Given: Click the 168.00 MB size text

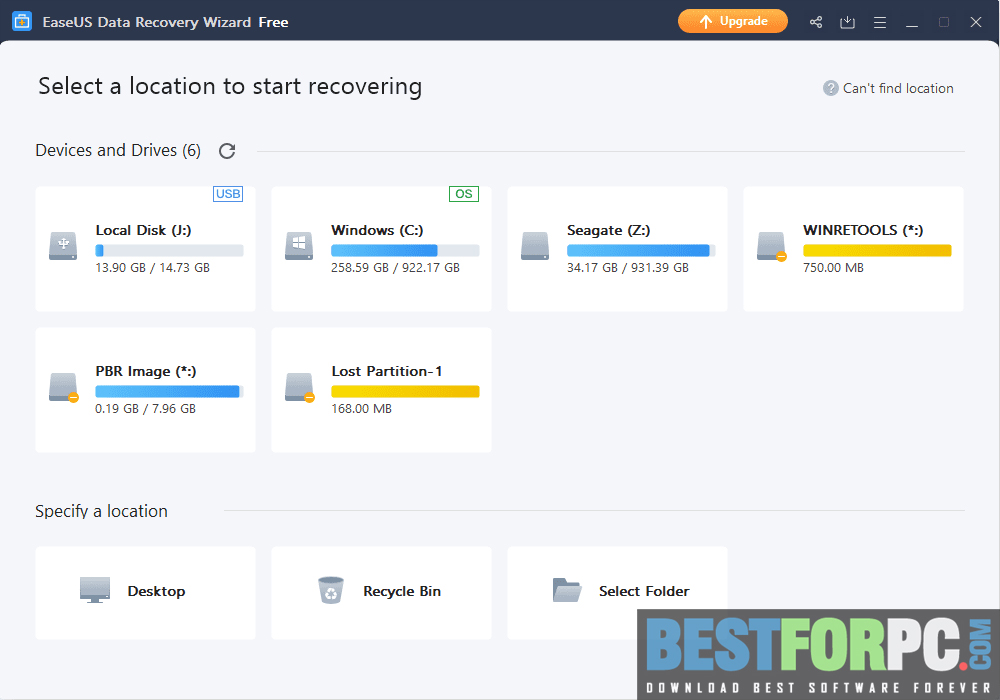Looking at the screenshot, I should pyautogui.click(x=361, y=409).
